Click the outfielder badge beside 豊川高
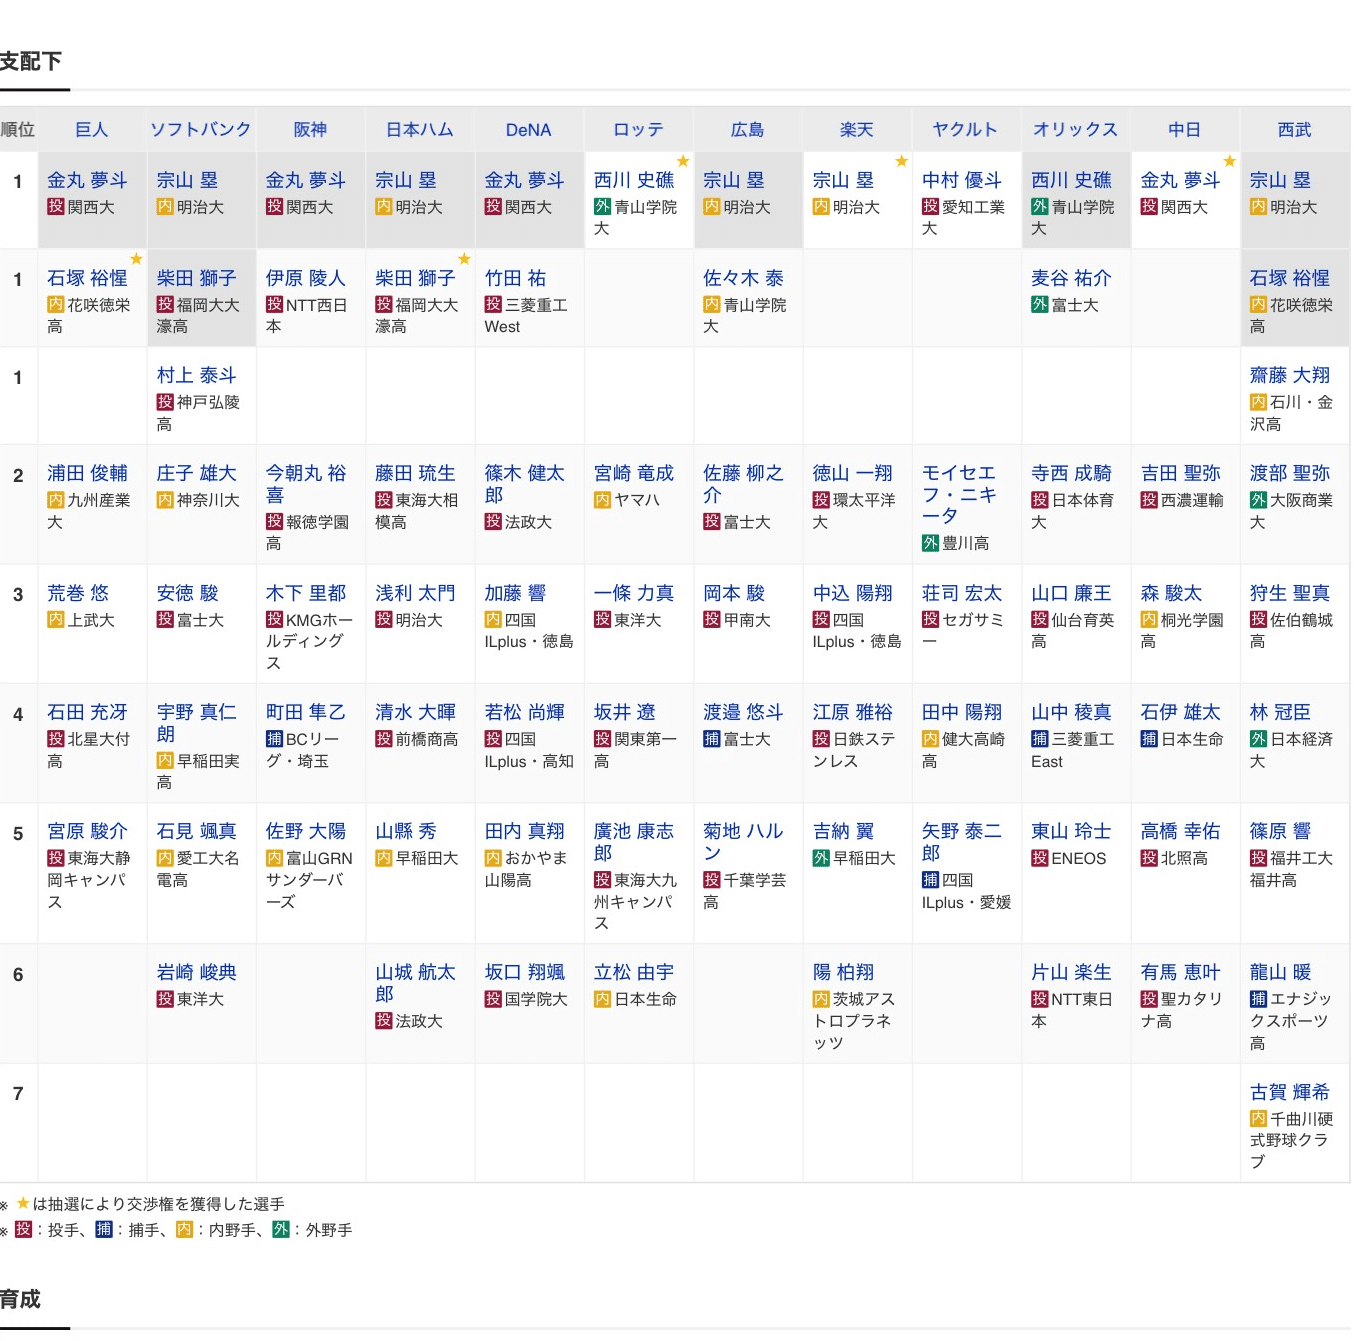Image resolution: width=1365 pixels, height=1341 pixels. tap(930, 543)
